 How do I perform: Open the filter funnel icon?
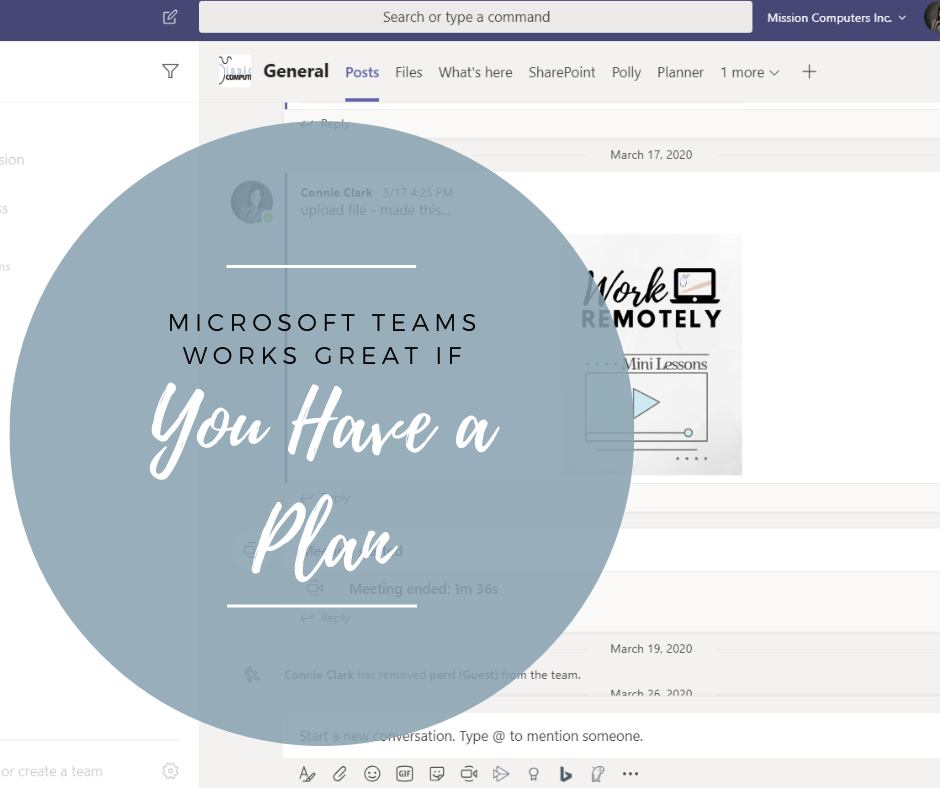pyautogui.click(x=170, y=71)
